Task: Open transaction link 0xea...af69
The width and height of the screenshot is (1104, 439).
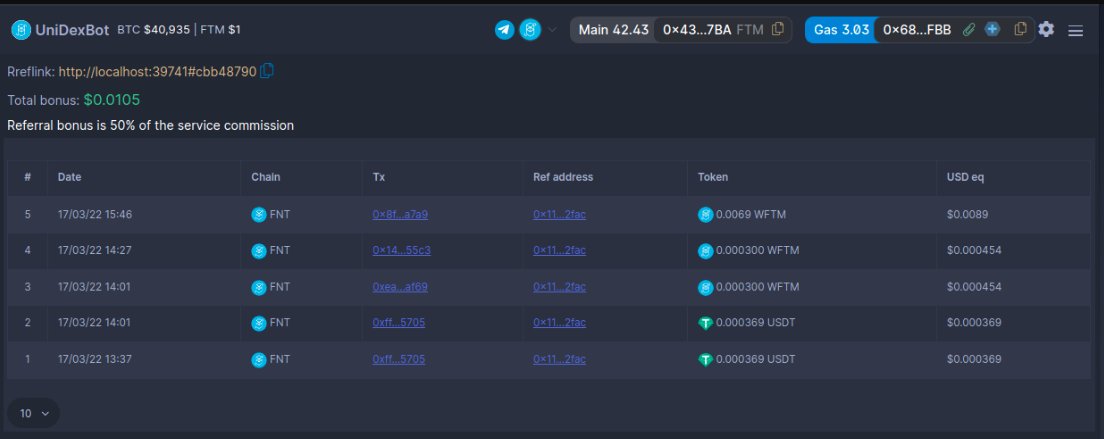Action: coord(400,287)
